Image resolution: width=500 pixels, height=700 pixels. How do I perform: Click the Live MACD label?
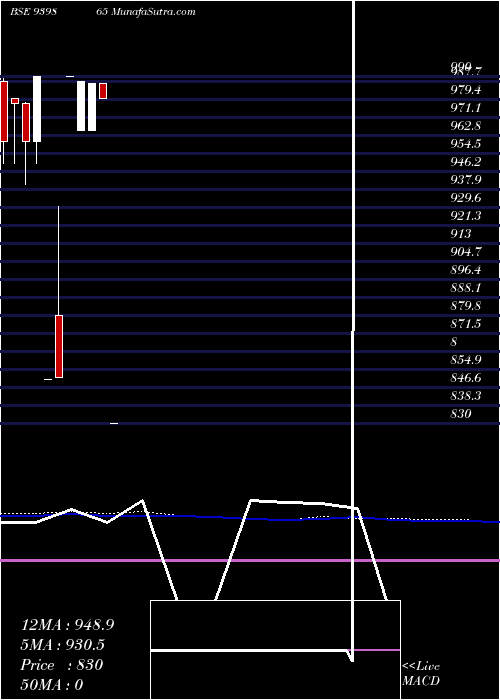[421, 674]
